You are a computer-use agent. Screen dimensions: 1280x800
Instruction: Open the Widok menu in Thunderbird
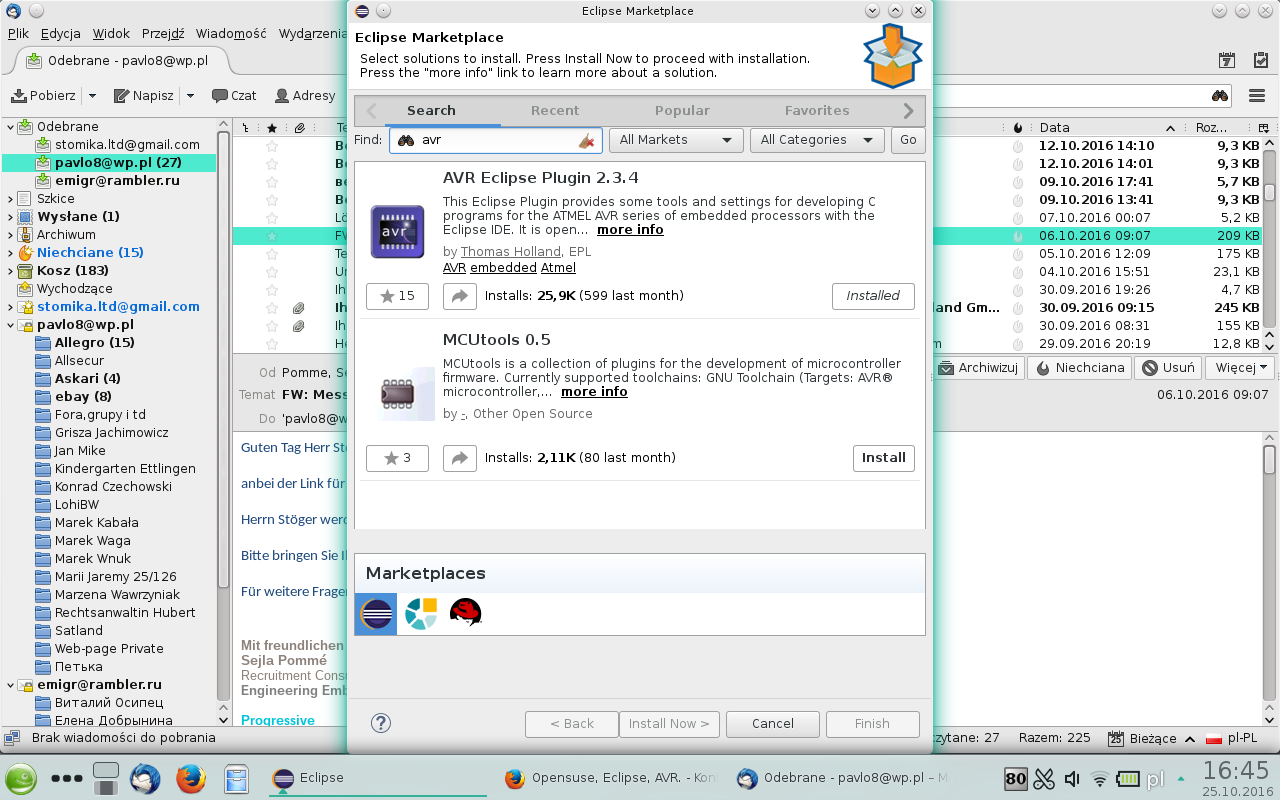pyautogui.click(x=111, y=33)
